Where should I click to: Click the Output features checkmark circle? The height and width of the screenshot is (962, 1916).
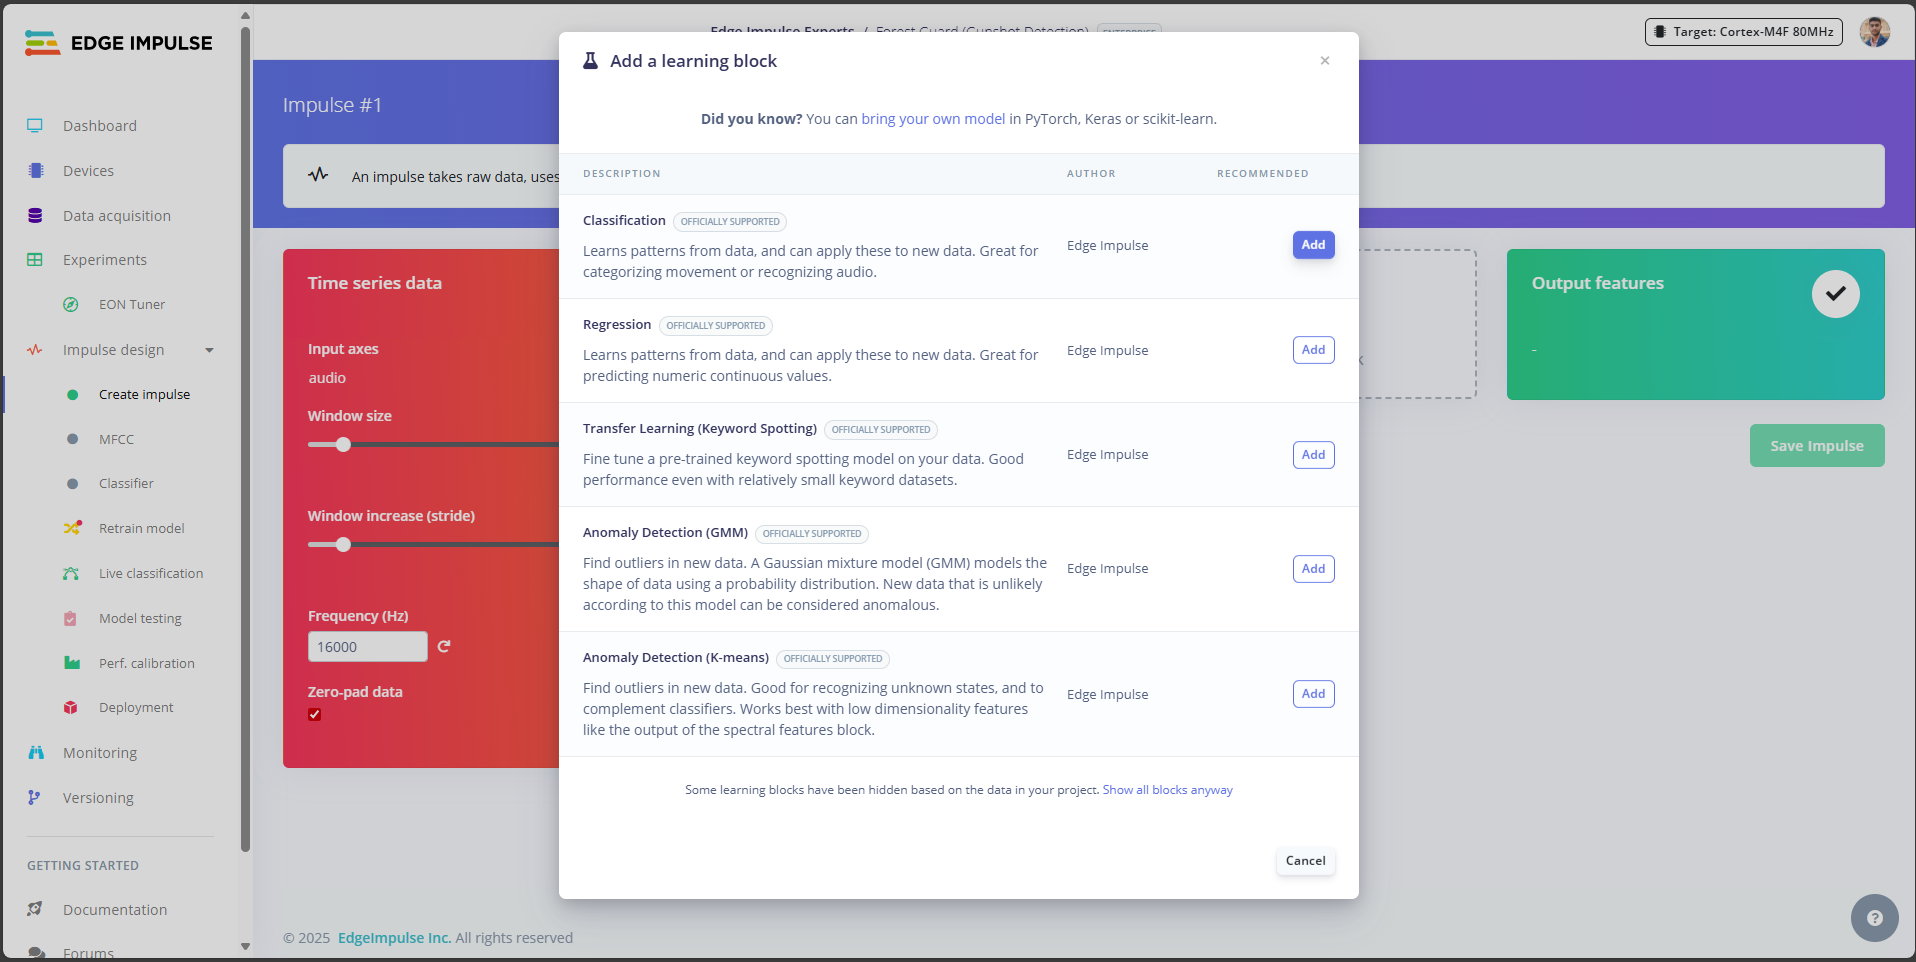coord(1836,294)
